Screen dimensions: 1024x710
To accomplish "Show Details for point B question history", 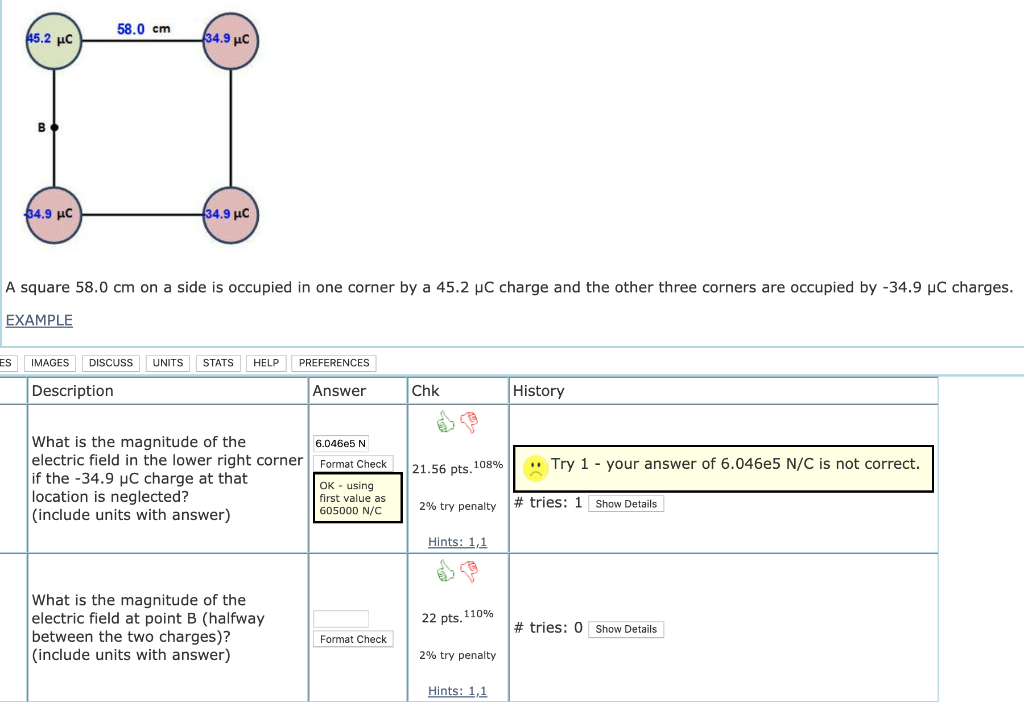I will 626,629.
